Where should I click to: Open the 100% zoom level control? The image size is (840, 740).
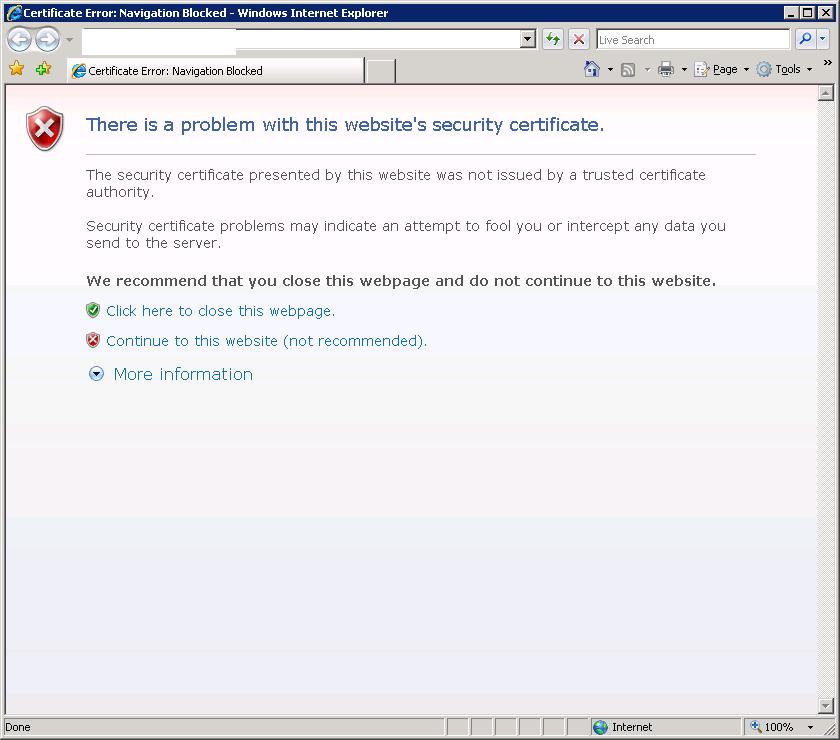click(778, 727)
